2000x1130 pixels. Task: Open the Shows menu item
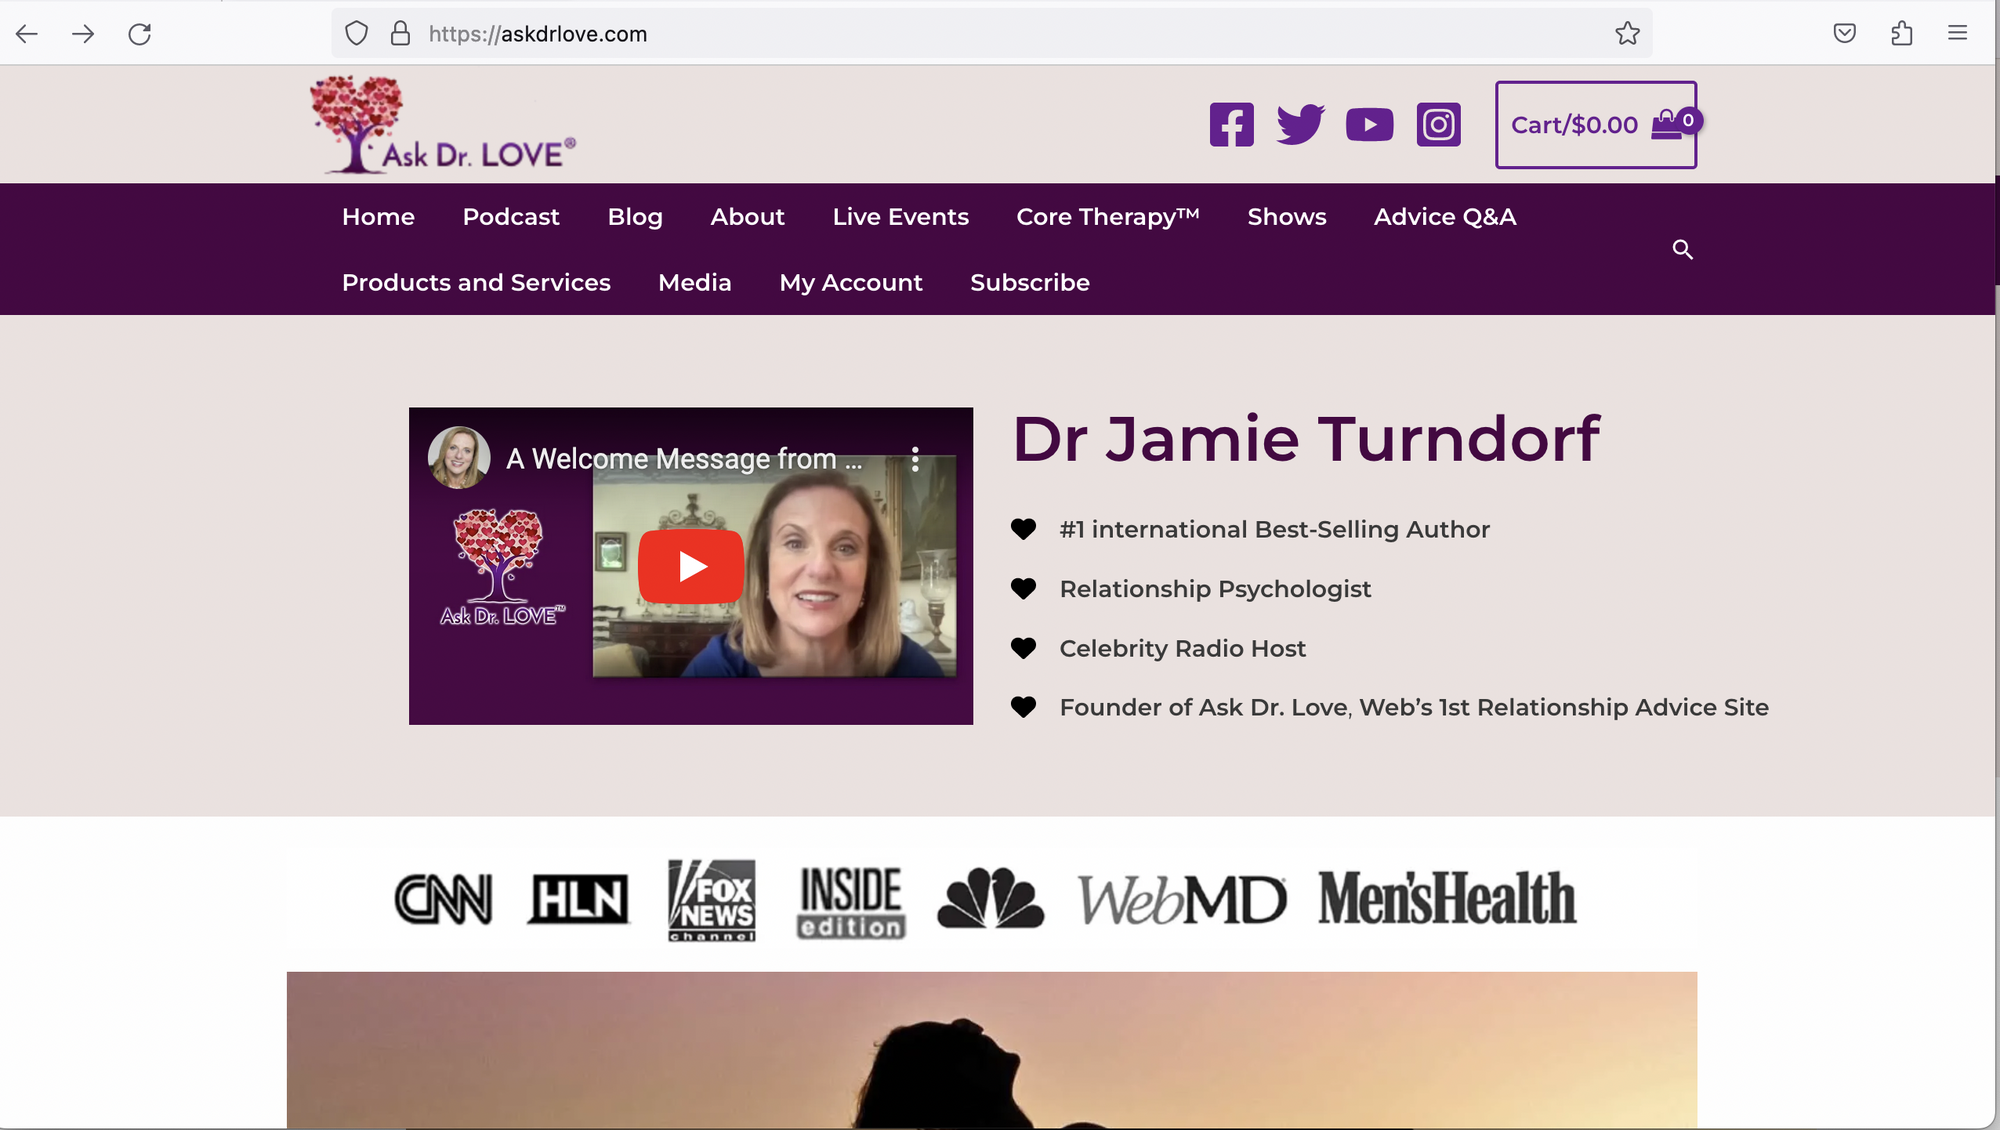point(1287,217)
